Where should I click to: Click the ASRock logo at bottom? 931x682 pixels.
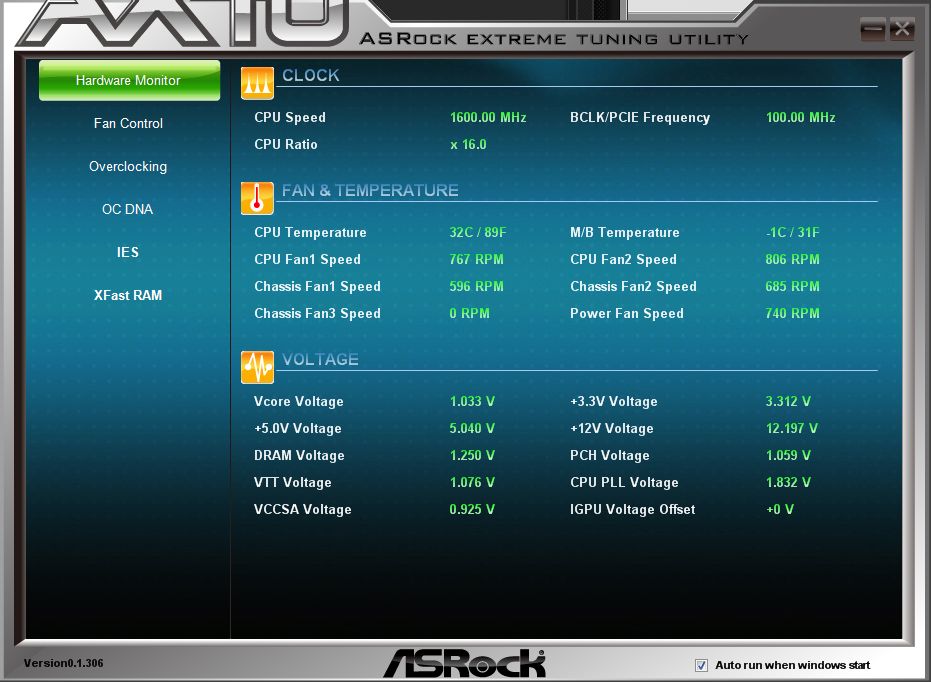click(465, 663)
